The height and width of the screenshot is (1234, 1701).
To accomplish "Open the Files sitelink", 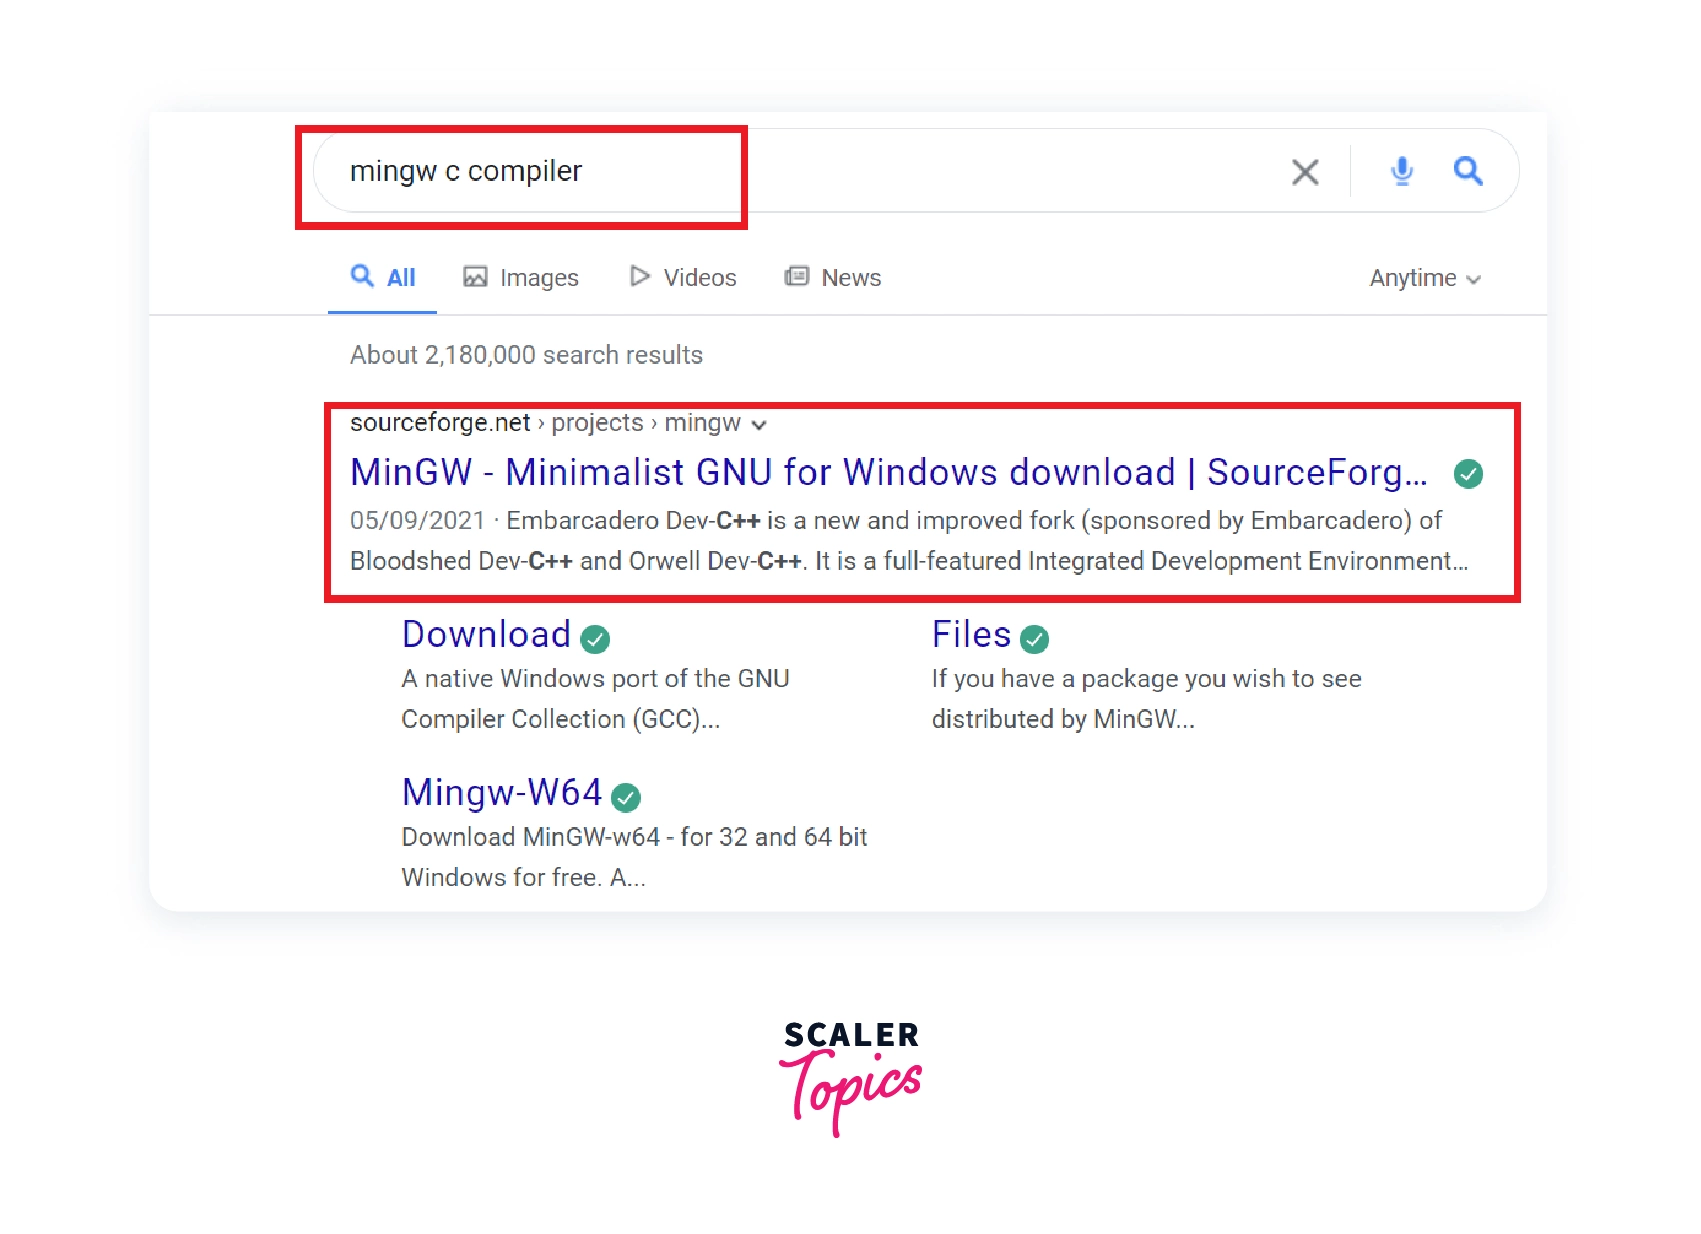I will [971, 635].
